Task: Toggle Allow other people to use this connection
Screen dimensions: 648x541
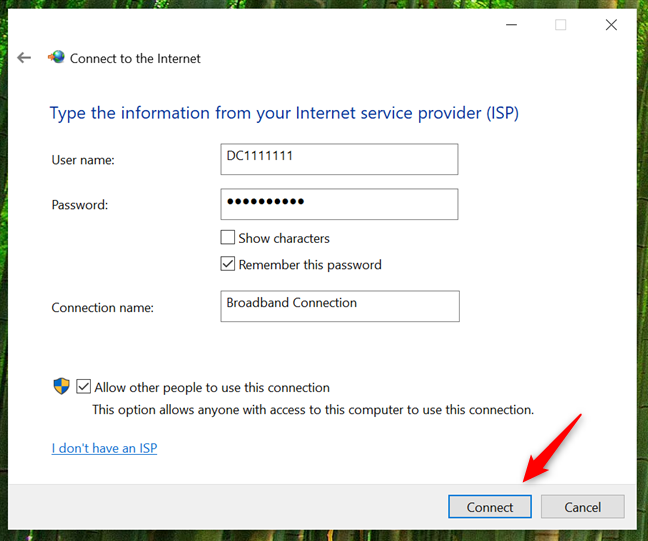Action: [83, 387]
